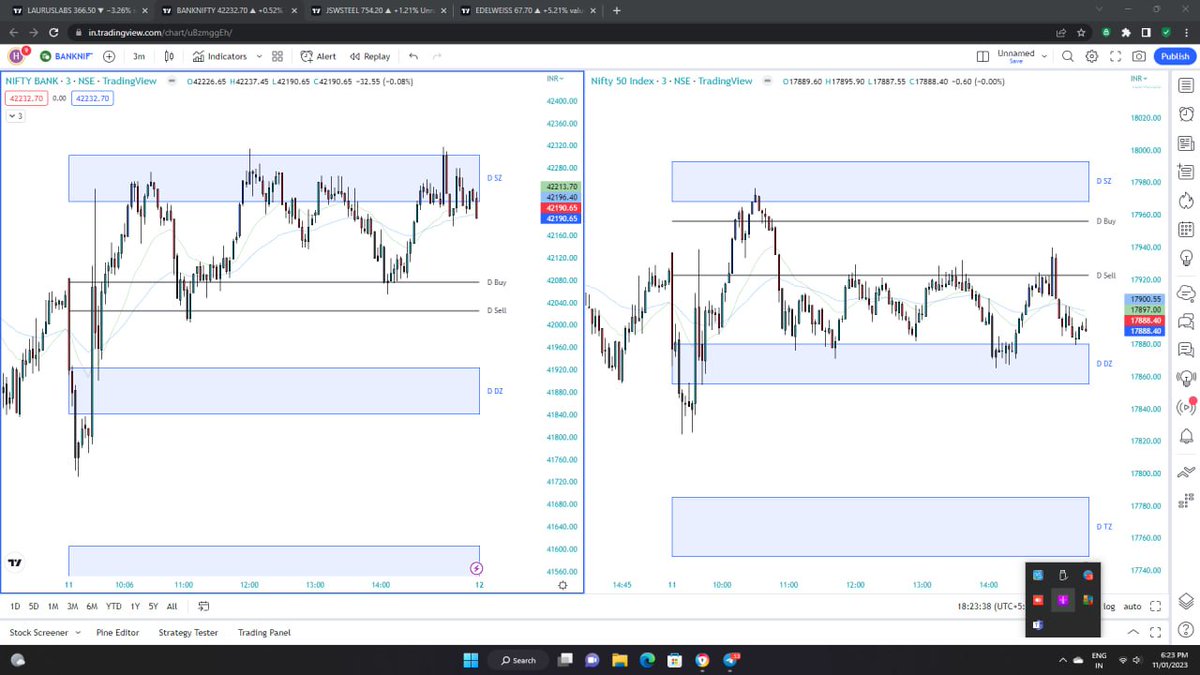Open Go to date icon
The height and width of the screenshot is (675, 1200).
204,606
